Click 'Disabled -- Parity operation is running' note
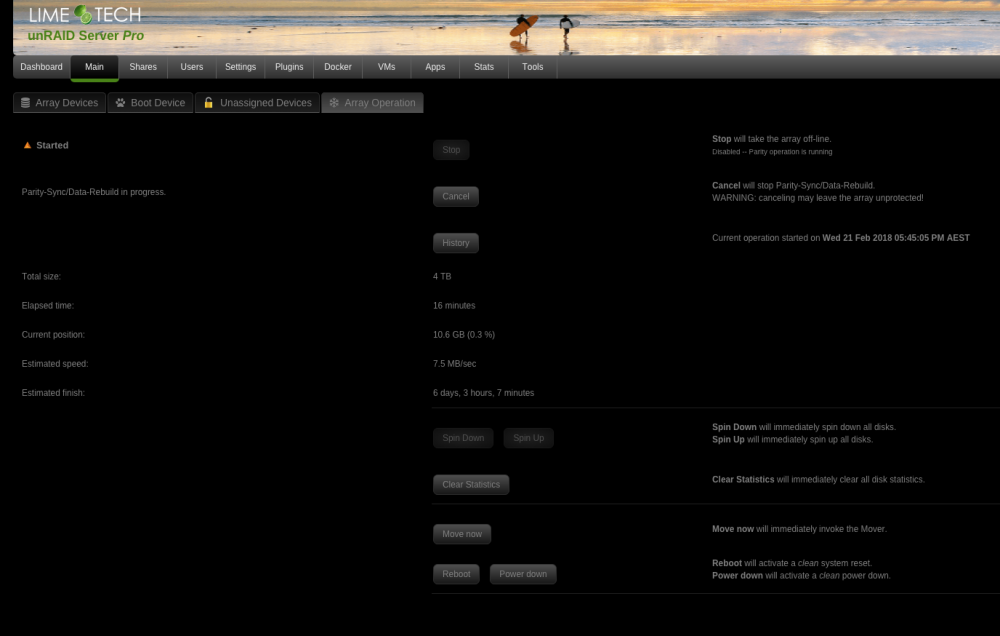The image size is (1000, 636). tap(772, 152)
